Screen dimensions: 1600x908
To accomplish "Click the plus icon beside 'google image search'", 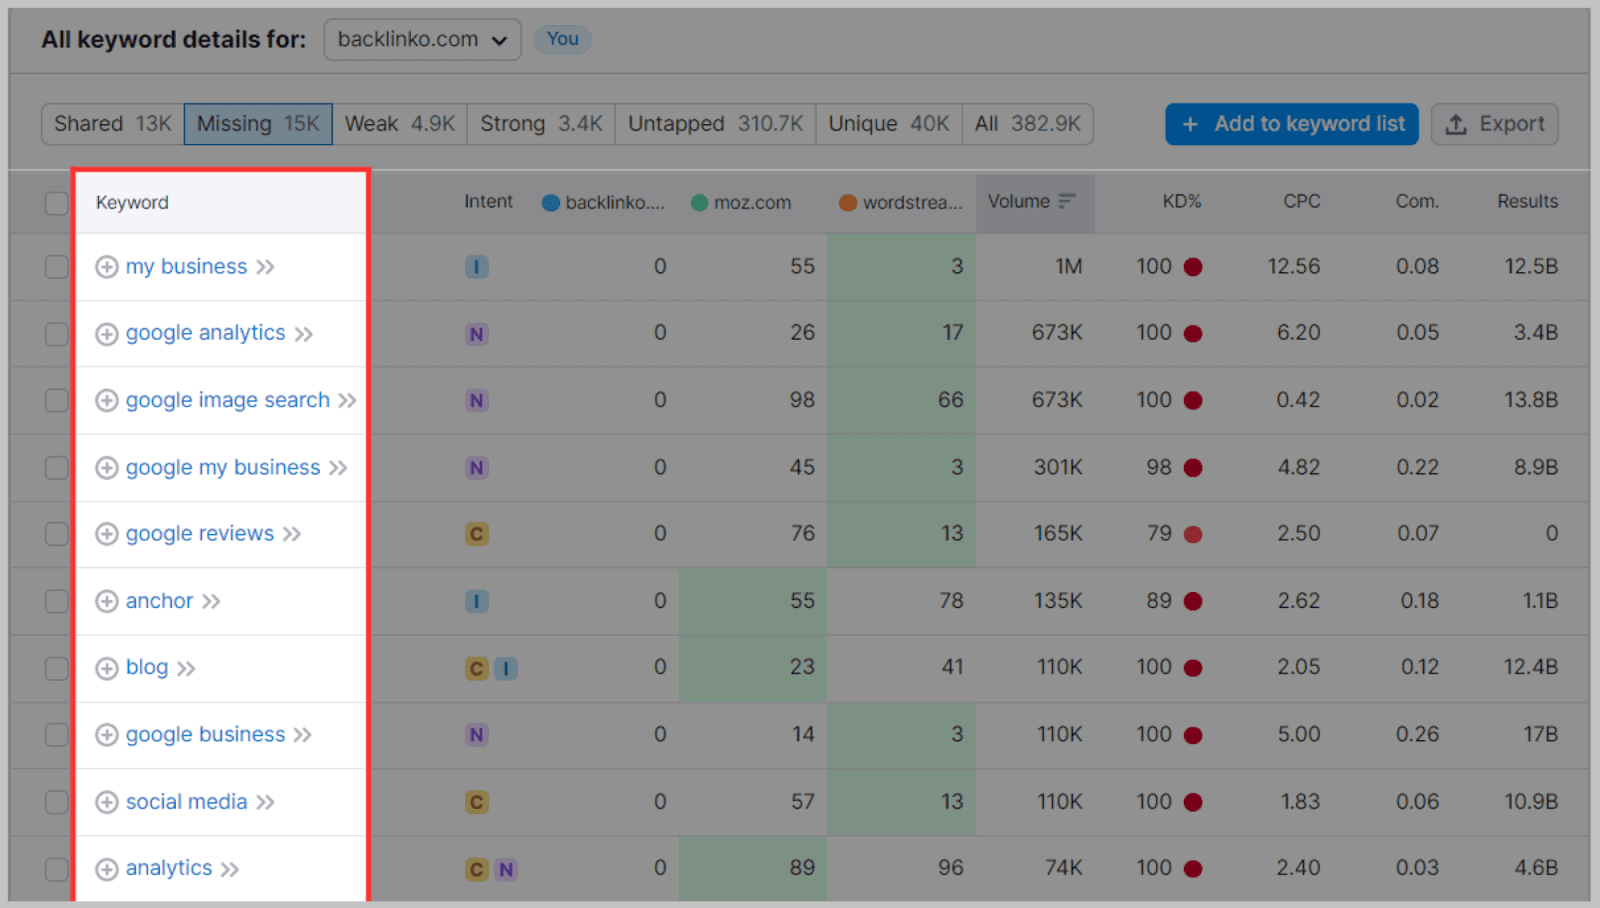I will click(x=107, y=401).
